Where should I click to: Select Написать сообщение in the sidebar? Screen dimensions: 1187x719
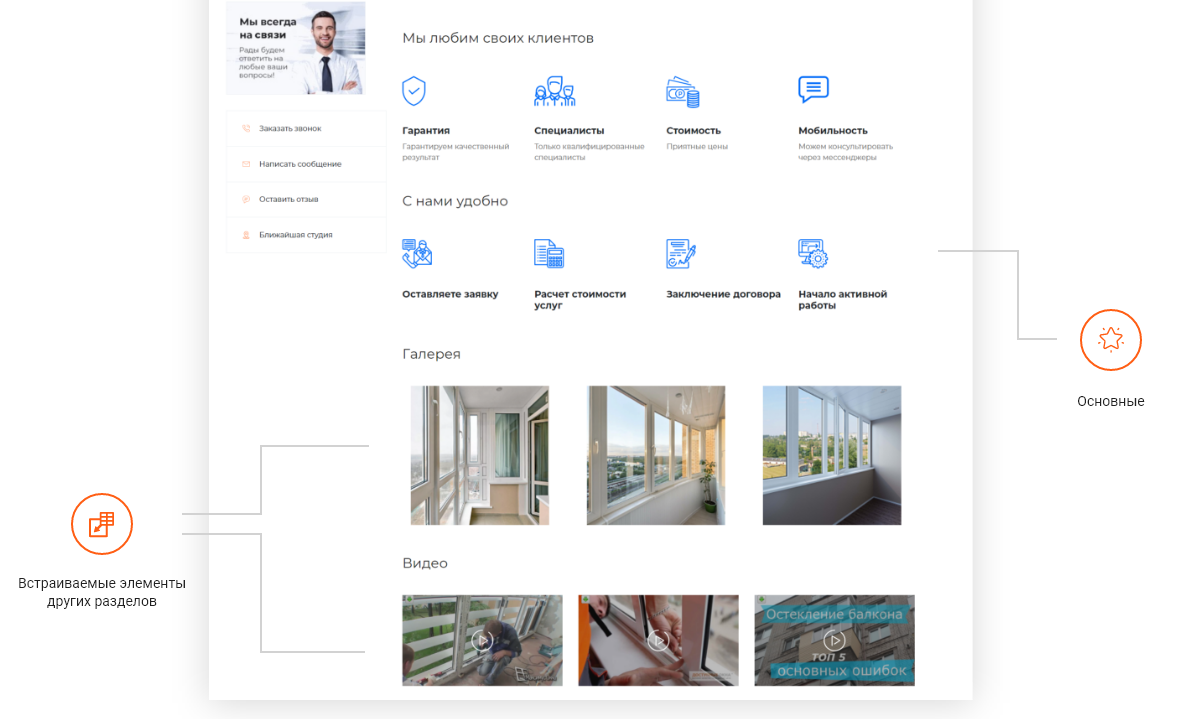[299, 164]
